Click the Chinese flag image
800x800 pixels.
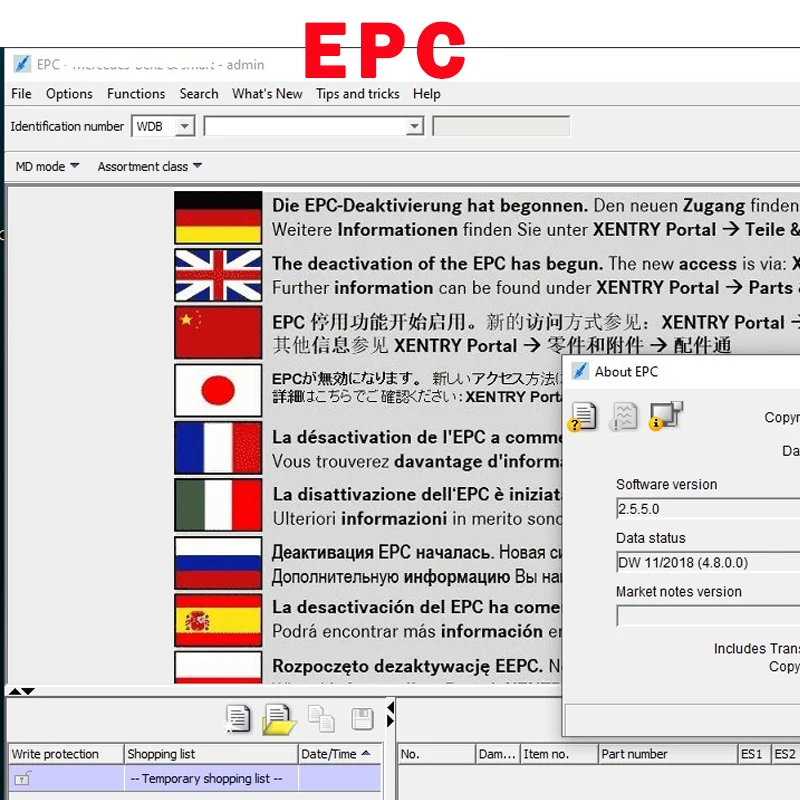pyautogui.click(x=218, y=332)
